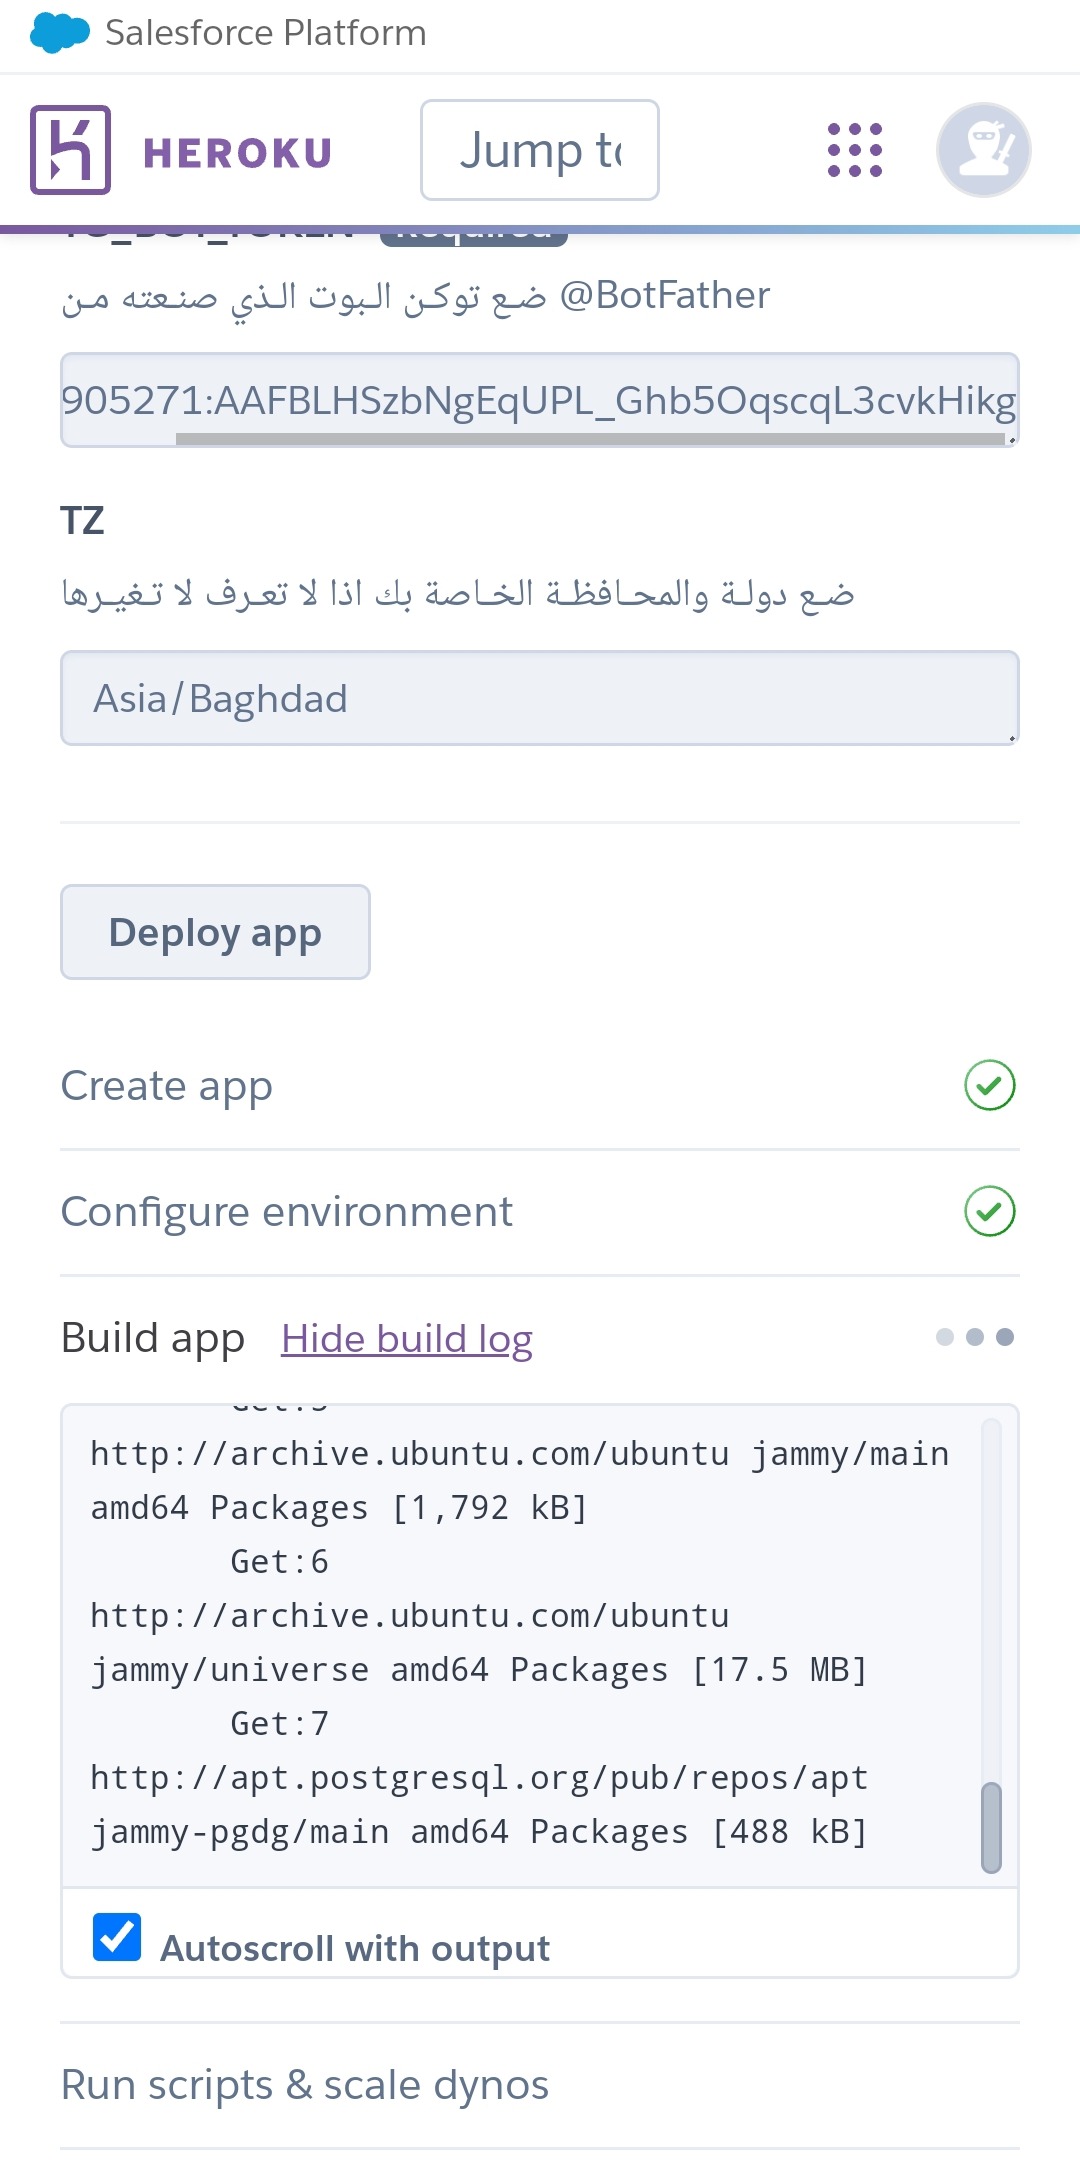
Task: Open the ninja avatar account menu
Action: 984,150
